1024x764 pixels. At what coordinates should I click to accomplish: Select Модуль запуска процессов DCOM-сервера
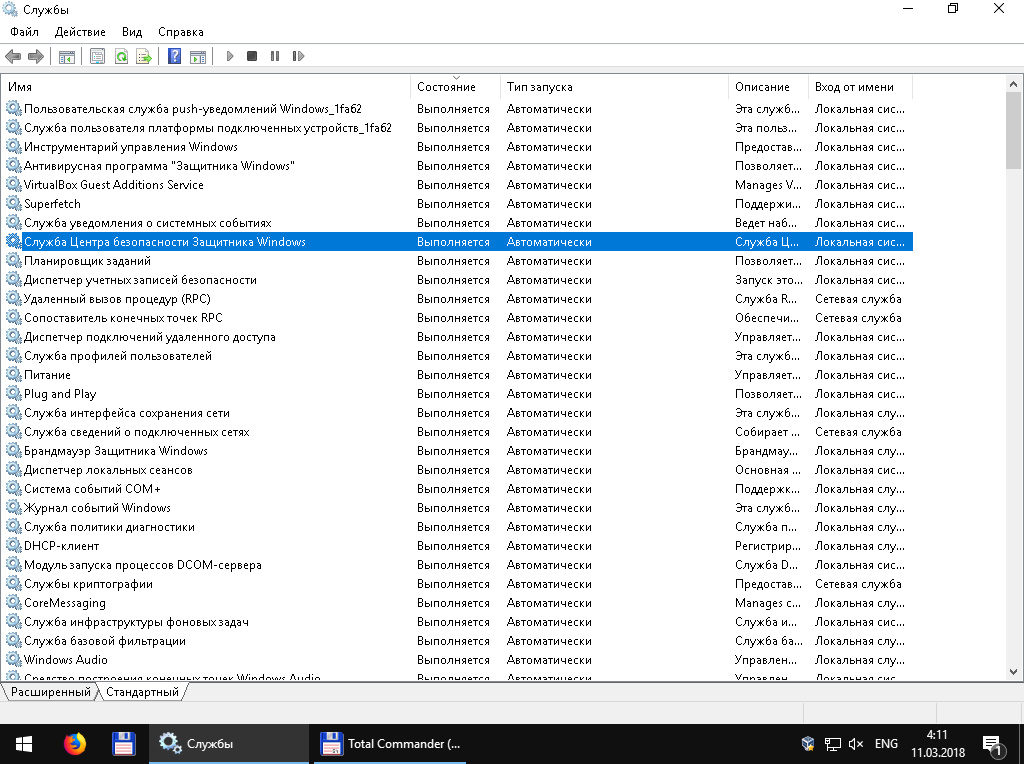click(143, 565)
